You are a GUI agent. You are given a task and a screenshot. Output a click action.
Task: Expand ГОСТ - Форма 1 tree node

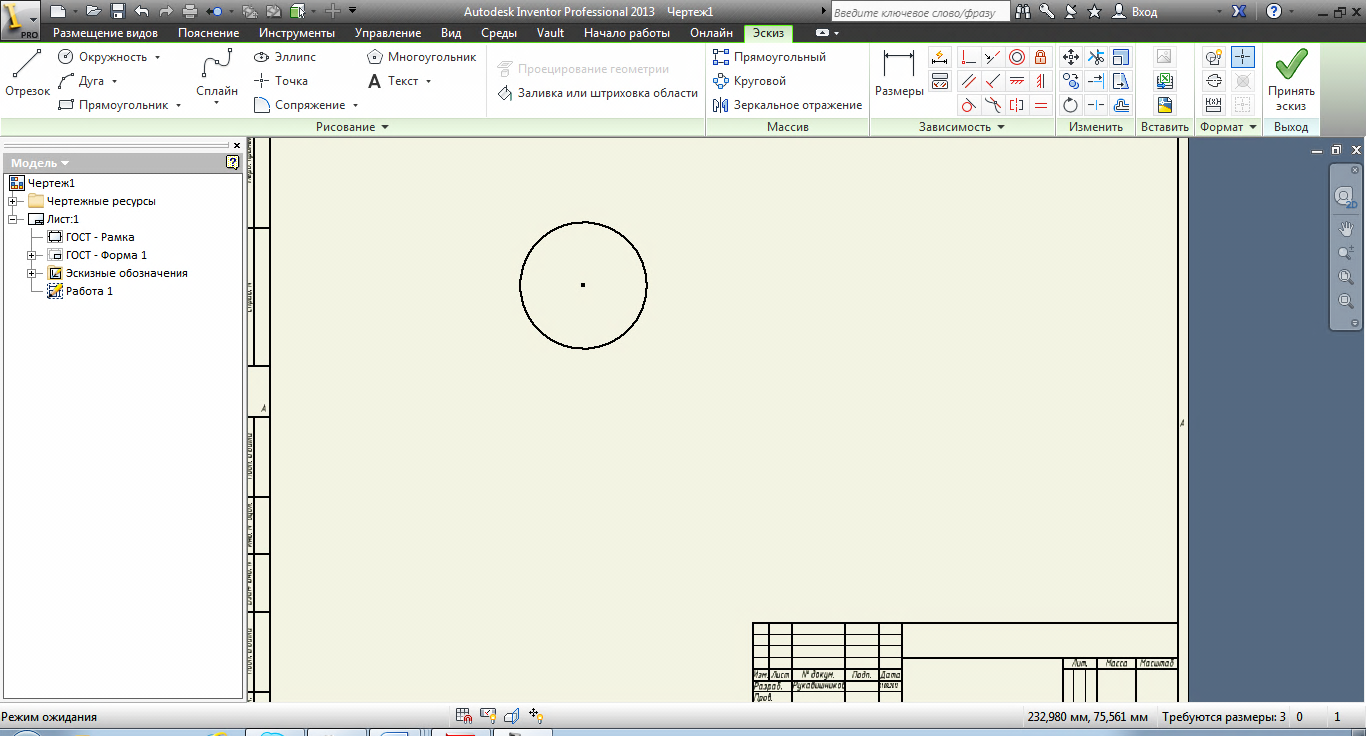(x=32, y=255)
